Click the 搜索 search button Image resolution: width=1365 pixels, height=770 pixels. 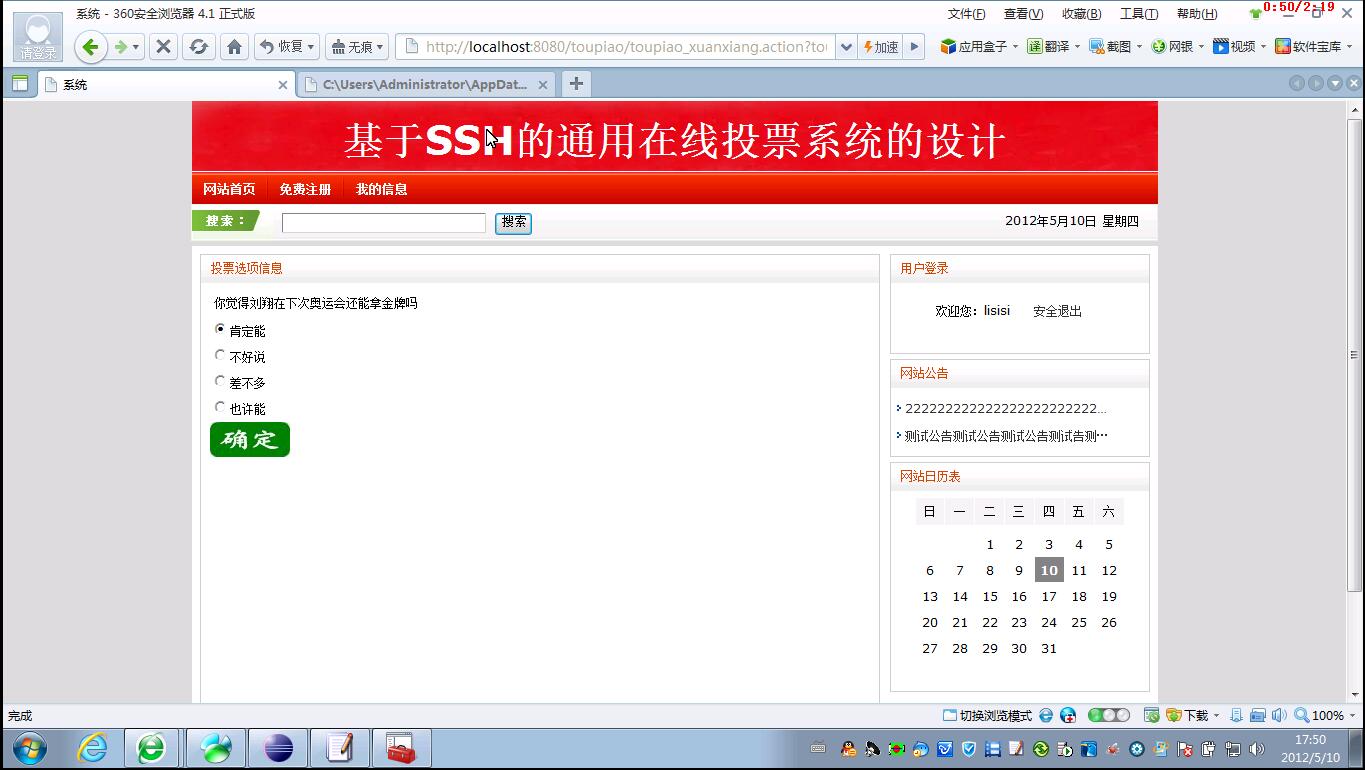pyautogui.click(x=513, y=222)
